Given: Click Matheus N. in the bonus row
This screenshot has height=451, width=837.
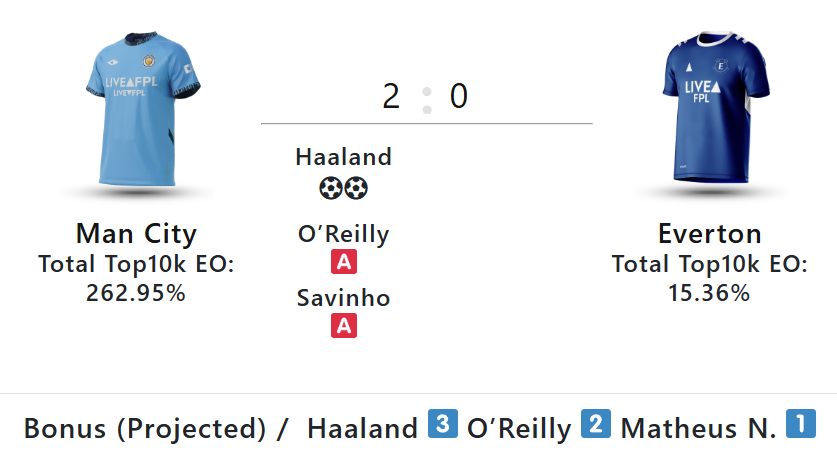Looking at the screenshot, I should pos(698,428).
